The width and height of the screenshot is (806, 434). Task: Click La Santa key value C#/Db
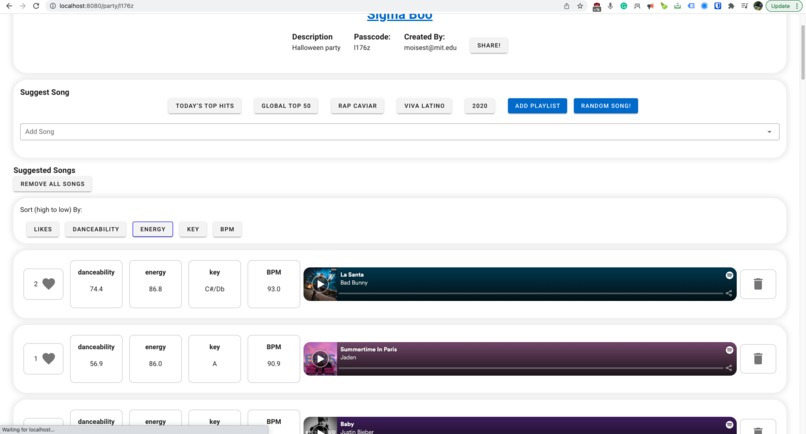click(x=214, y=289)
